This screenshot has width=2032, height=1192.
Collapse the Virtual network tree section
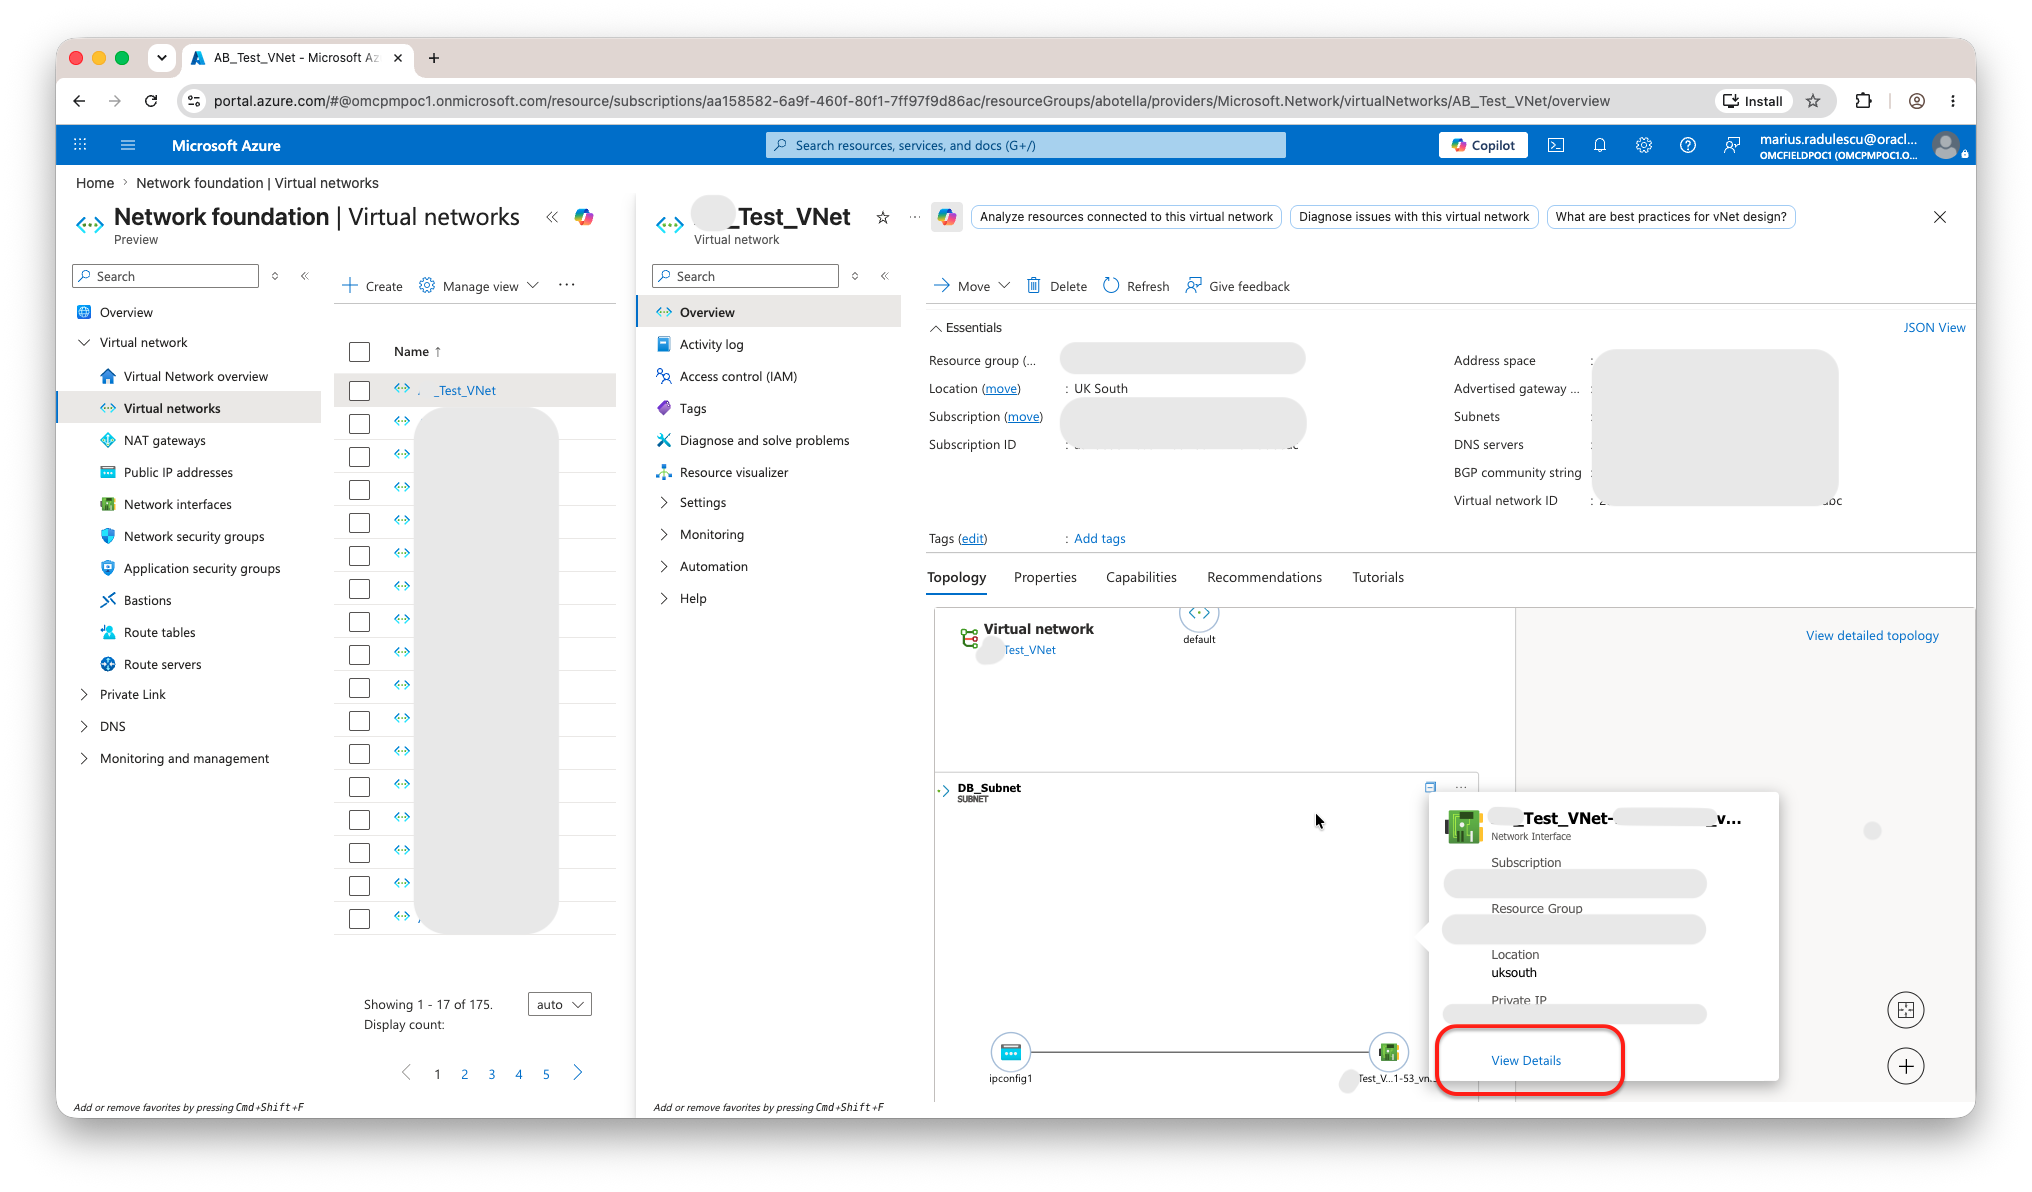coord(84,342)
